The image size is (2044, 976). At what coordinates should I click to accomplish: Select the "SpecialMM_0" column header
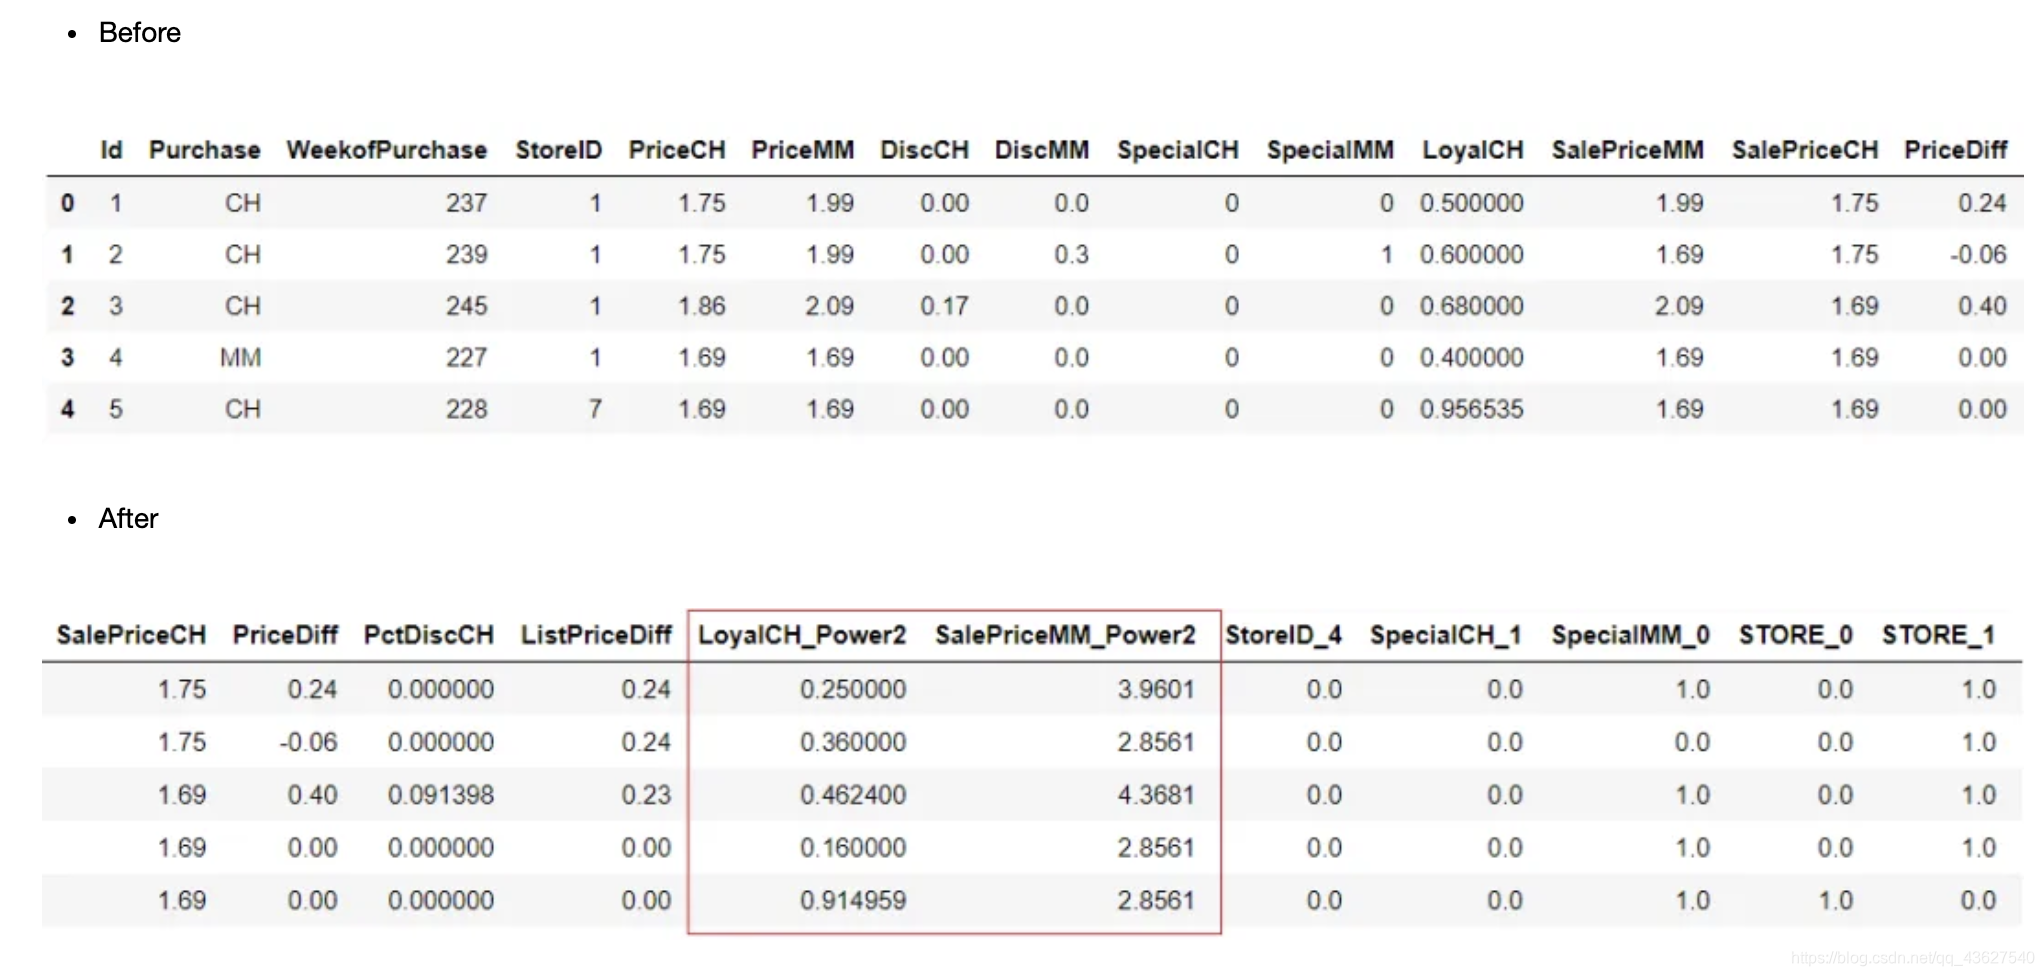(1631, 635)
